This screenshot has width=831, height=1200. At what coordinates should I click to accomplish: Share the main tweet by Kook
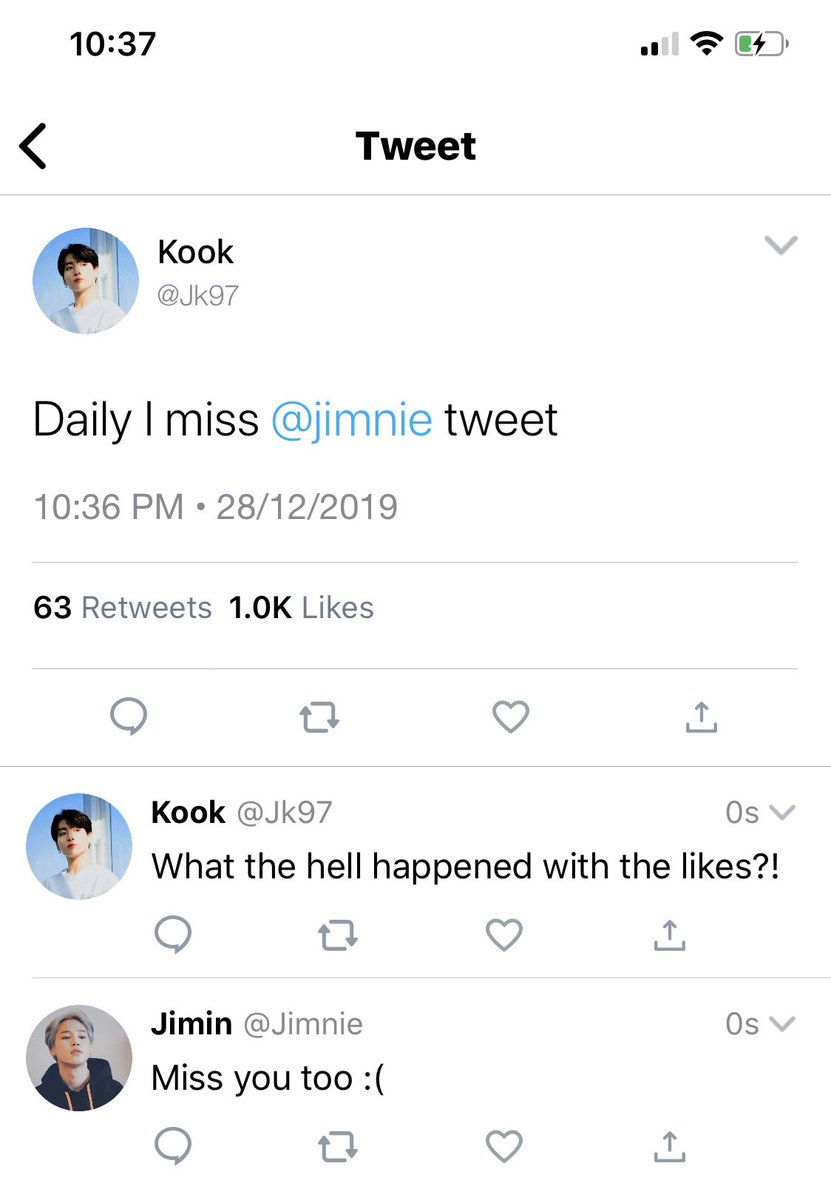click(702, 717)
